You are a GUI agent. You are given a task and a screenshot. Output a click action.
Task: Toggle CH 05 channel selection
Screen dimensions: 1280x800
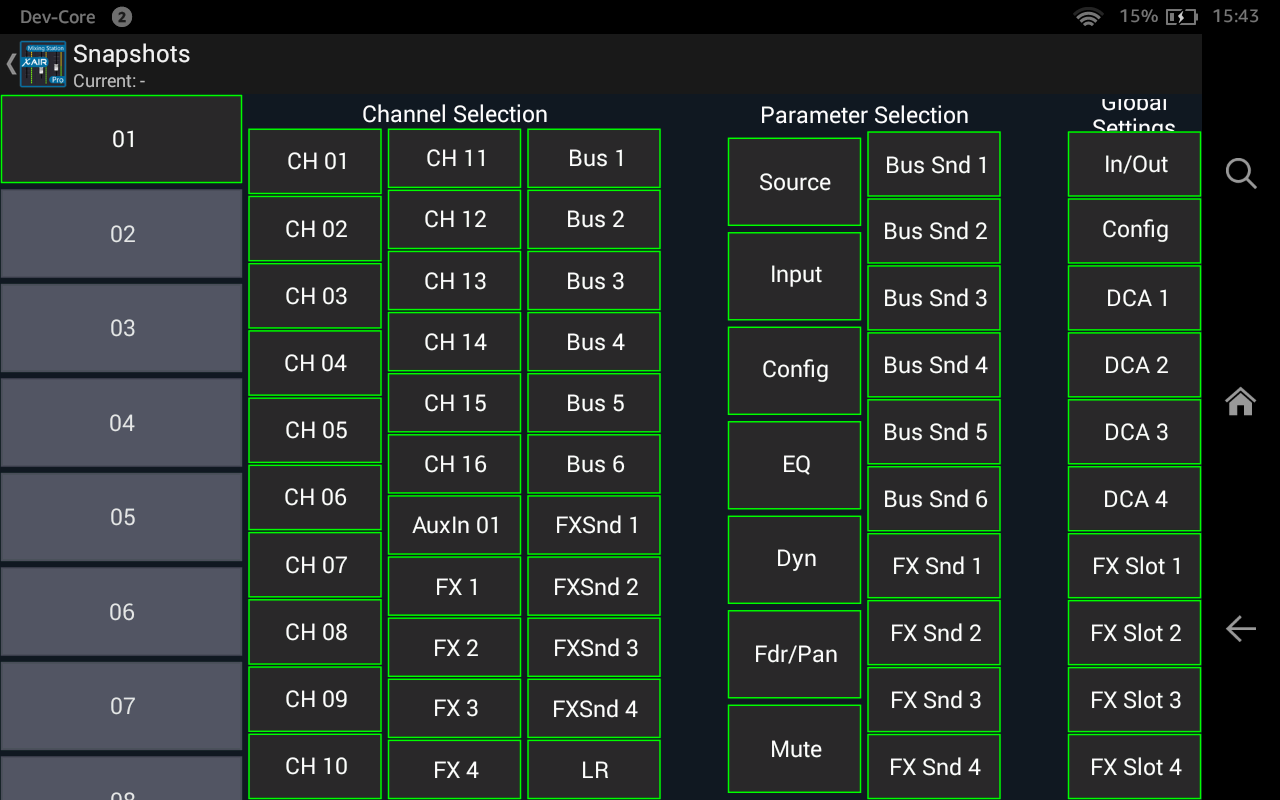tap(315, 430)
